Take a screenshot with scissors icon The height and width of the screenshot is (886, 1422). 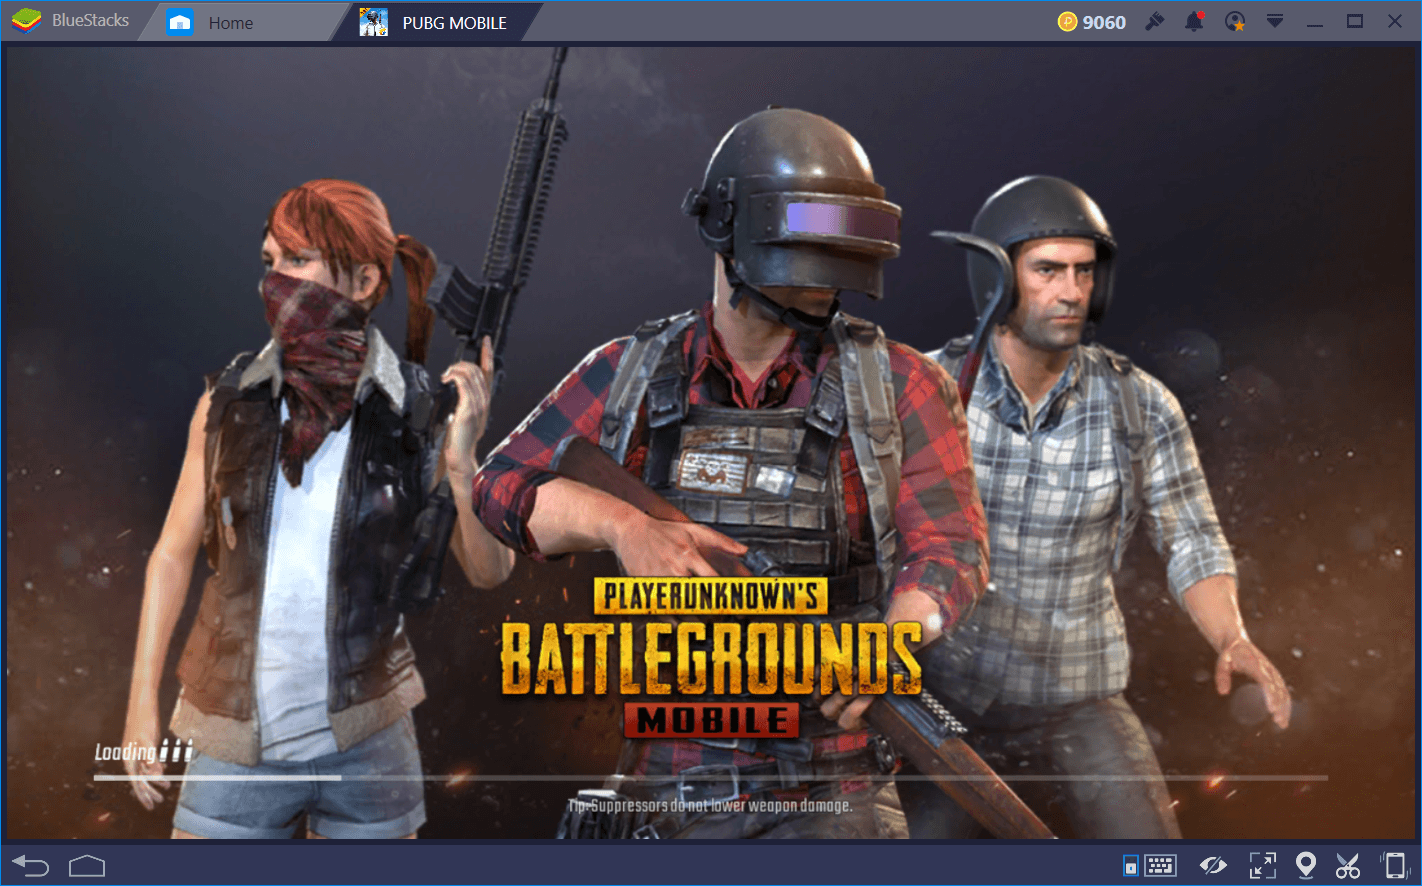pos(1348,865)
